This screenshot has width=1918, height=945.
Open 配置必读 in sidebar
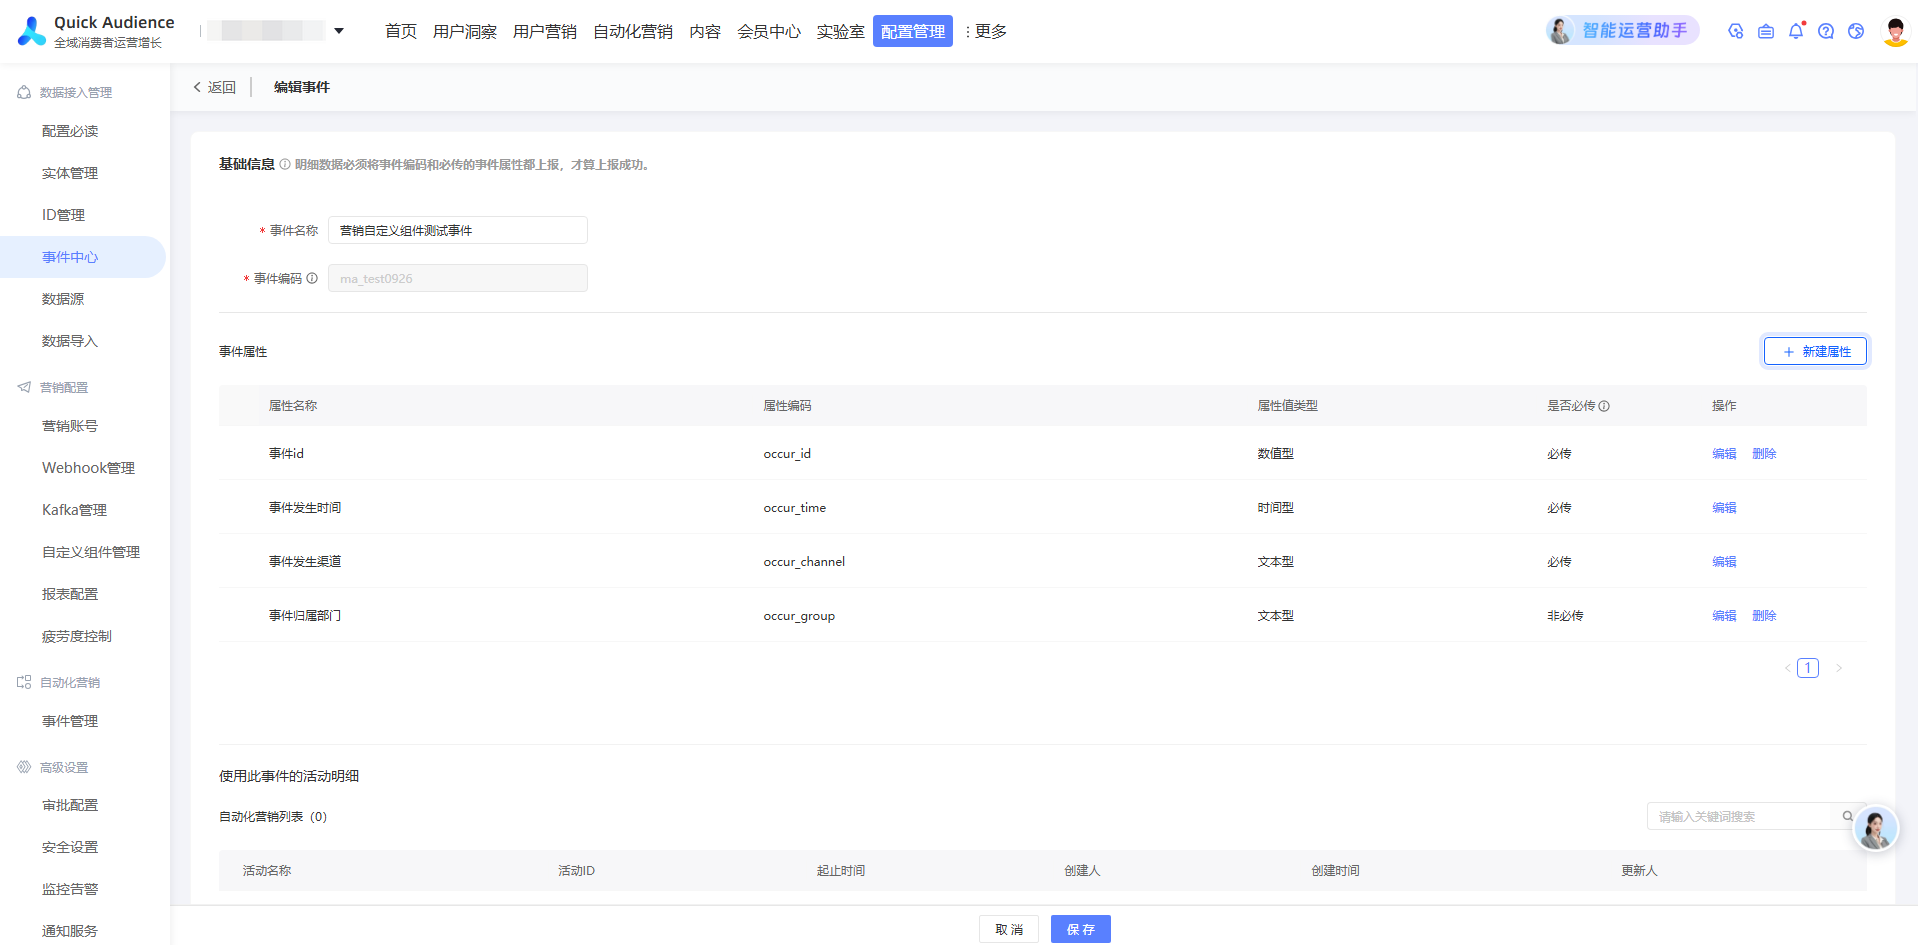pos(70,131)
